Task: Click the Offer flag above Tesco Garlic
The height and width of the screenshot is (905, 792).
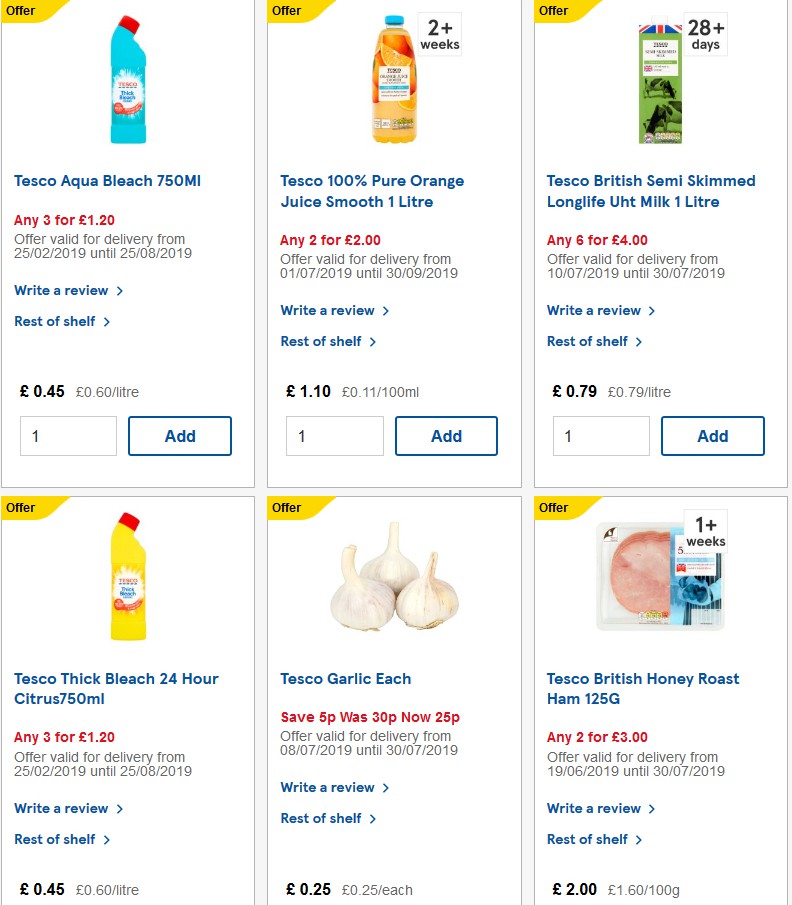Action: (286, 508)
